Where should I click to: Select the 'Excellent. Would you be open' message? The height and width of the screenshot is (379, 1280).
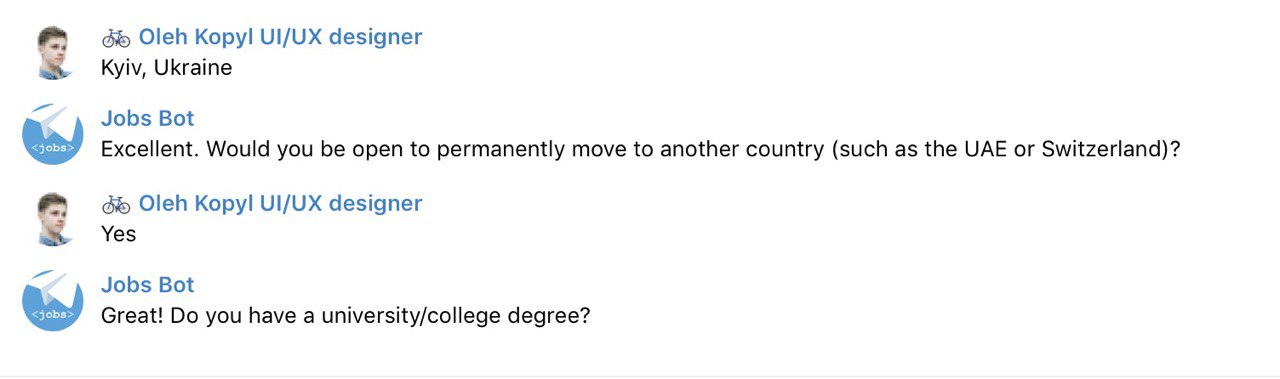click(641, 151)
